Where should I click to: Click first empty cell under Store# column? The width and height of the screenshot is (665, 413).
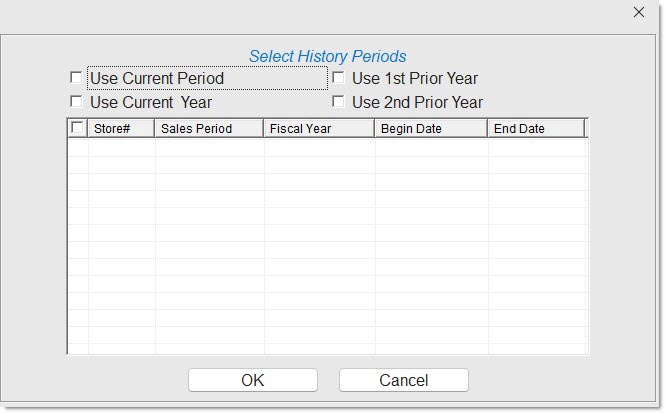pyautogui.click(x=121, y=147)
